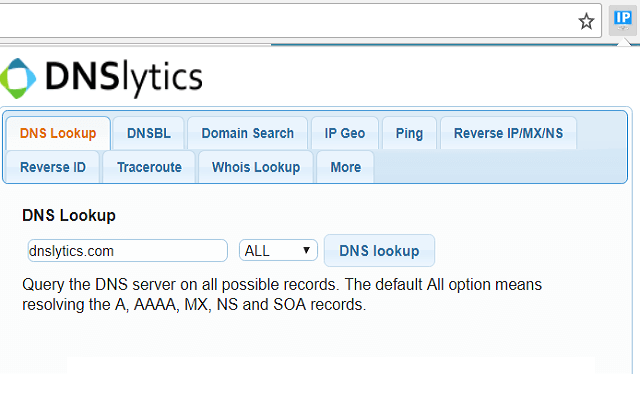Select the Domain Search tab
The width and height of the screenshot is (640, 400).
coord(247,133)
